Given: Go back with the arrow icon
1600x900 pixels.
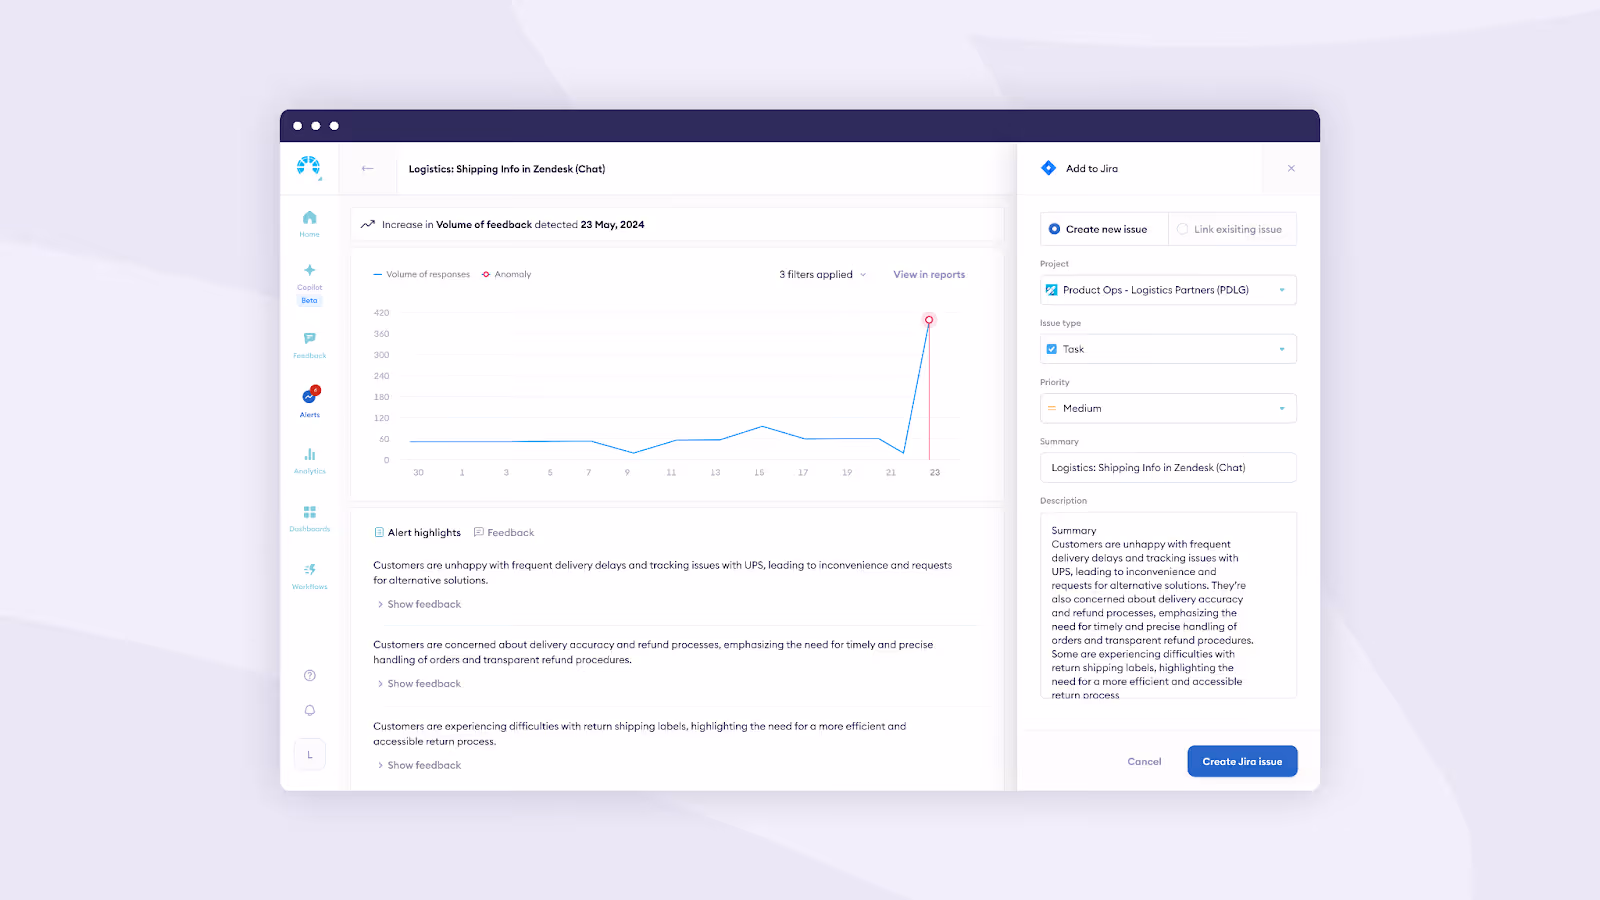Looking at the screenshot, I should 367,168.
